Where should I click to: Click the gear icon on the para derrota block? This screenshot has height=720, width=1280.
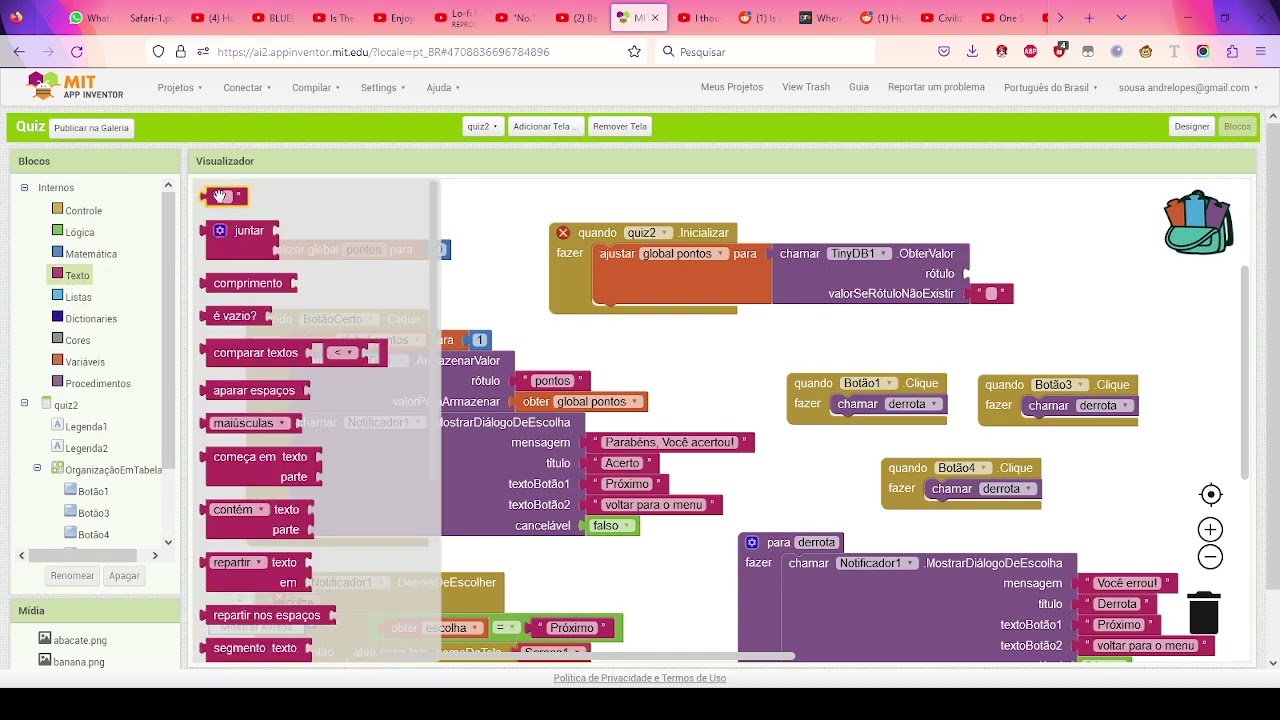[752, 542]
